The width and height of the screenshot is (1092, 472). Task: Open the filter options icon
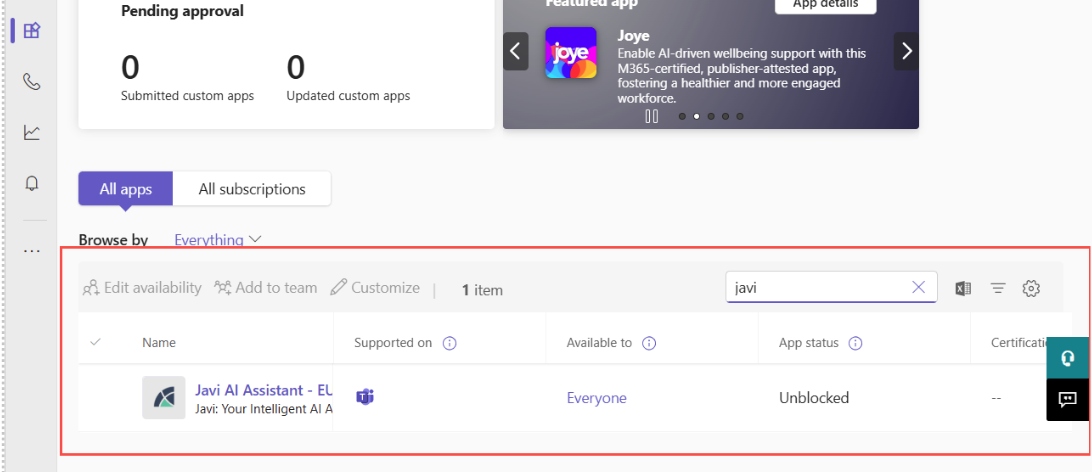click(x=998, y=288)
